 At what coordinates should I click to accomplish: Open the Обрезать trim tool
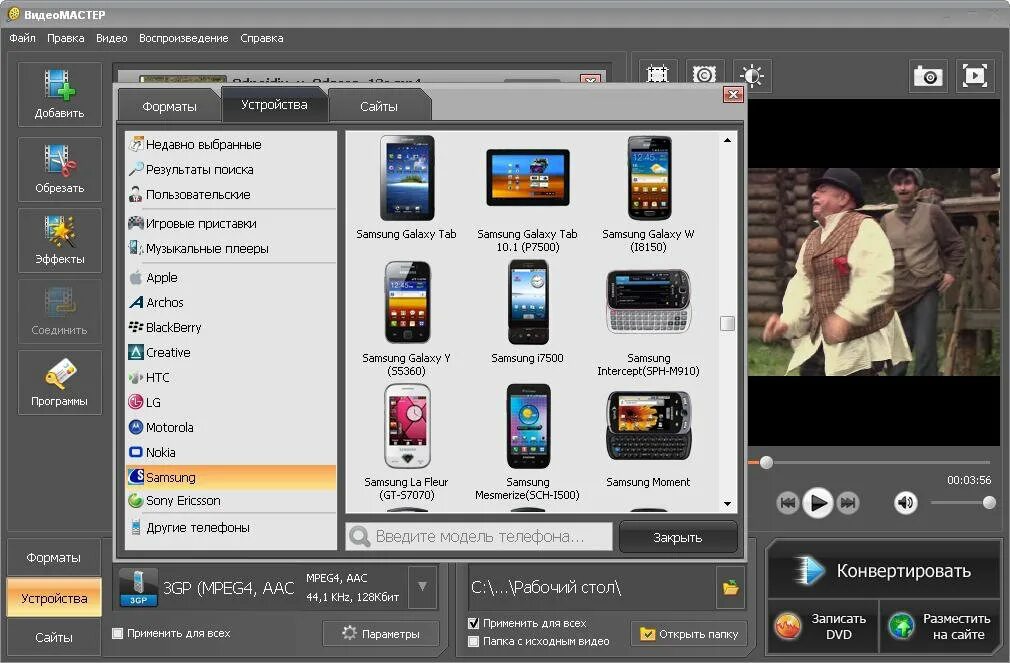[x=59, y=169]
